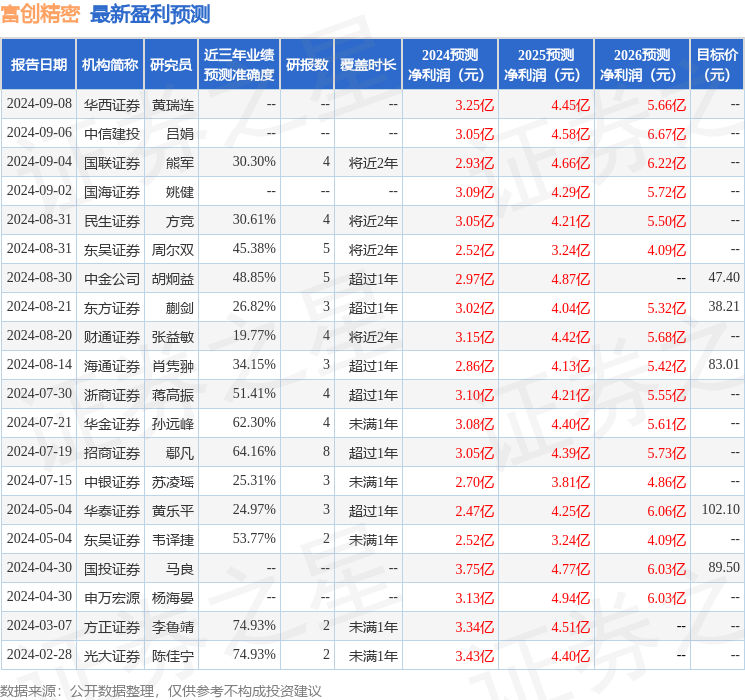
Task: Click accuracy value 64.16%
Action: point(254,451)
